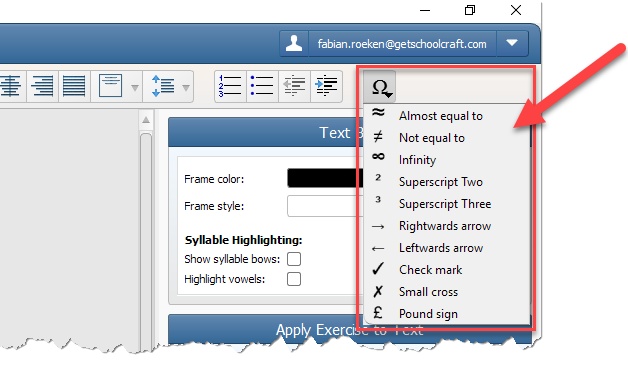The image size is (628, 367).
Task: Expand the account dropdown arrow
Action: click(x=512, y=43)
